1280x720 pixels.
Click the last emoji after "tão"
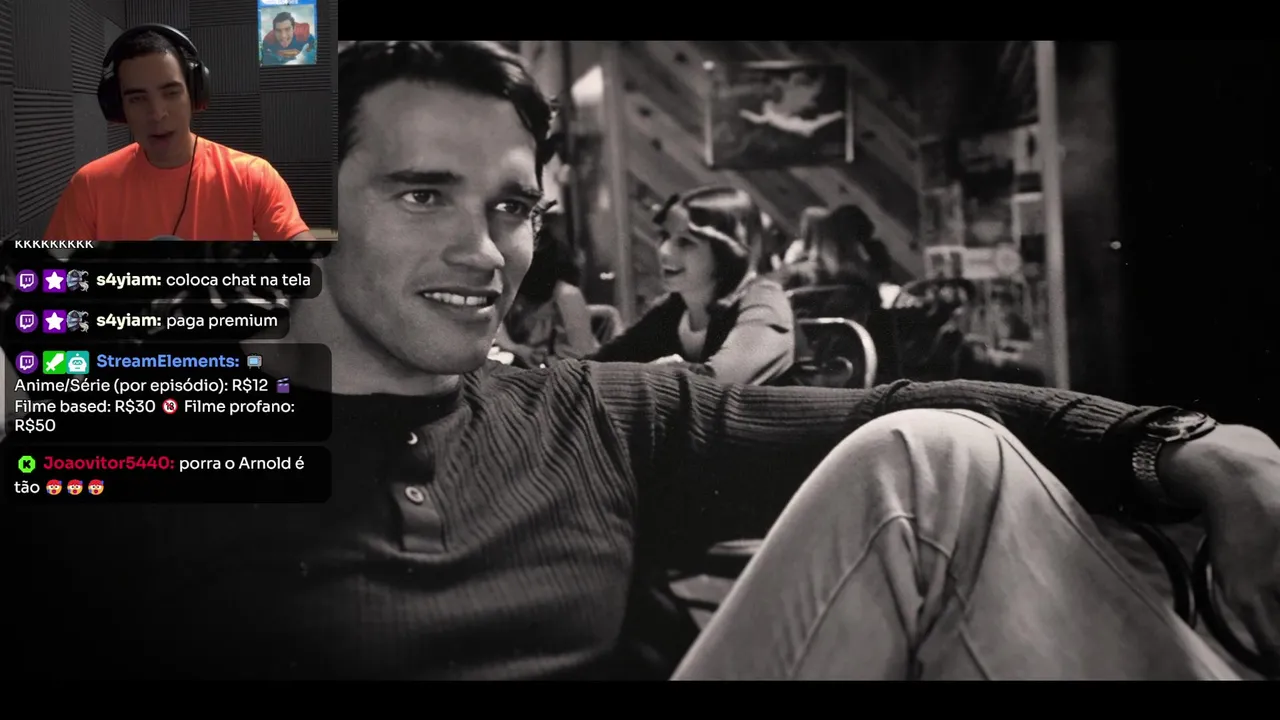click(x=96, y=488)
